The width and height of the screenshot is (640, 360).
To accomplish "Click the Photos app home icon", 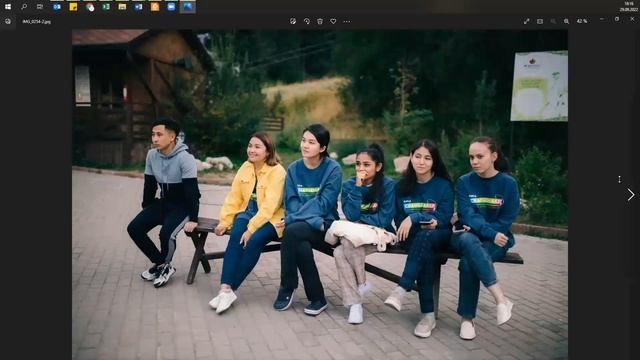I will point(8,21).
